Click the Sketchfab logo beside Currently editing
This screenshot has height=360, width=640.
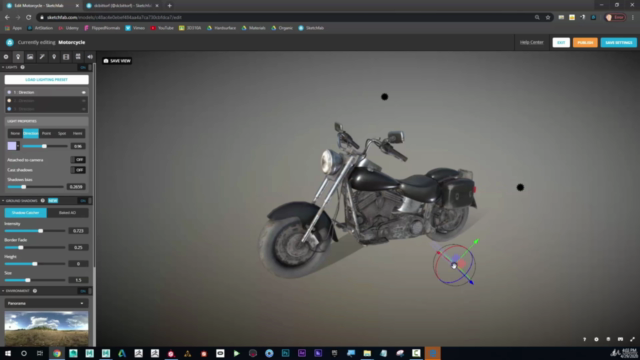10,42
